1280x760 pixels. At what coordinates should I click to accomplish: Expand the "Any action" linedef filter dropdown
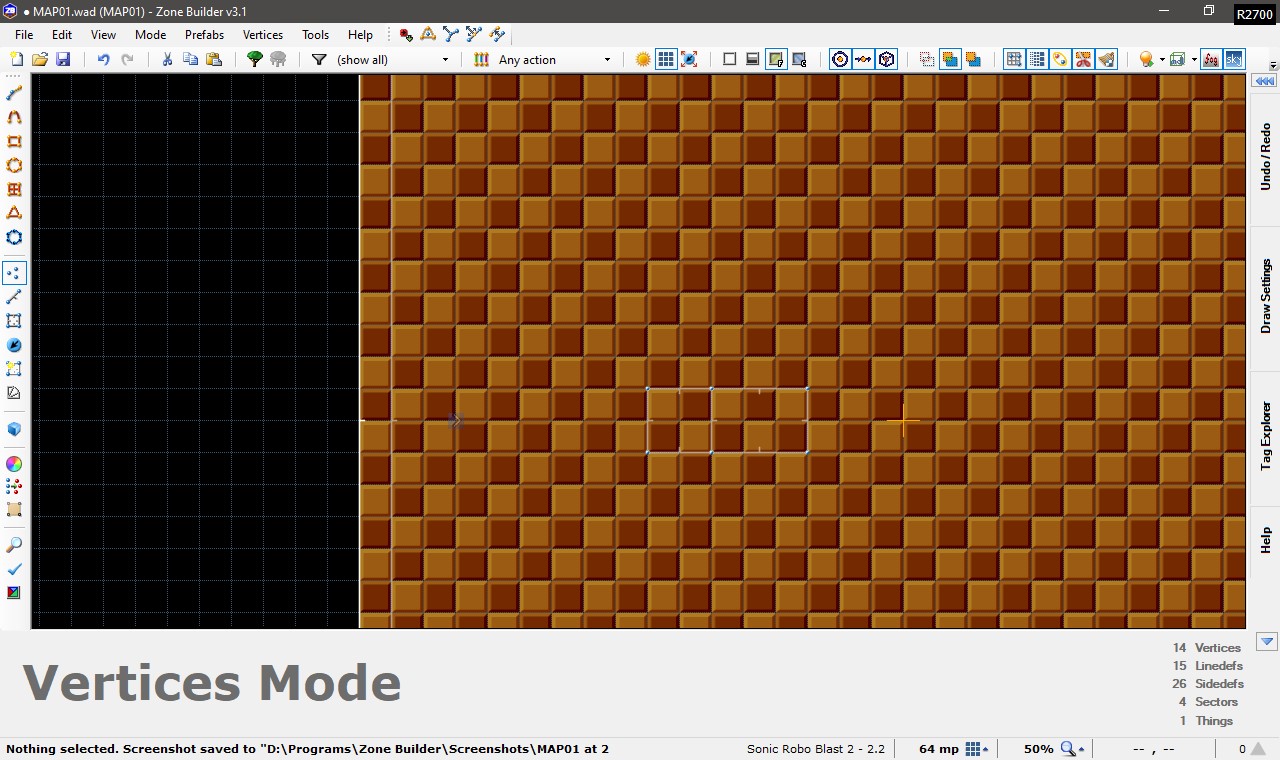tap(554, 60)
